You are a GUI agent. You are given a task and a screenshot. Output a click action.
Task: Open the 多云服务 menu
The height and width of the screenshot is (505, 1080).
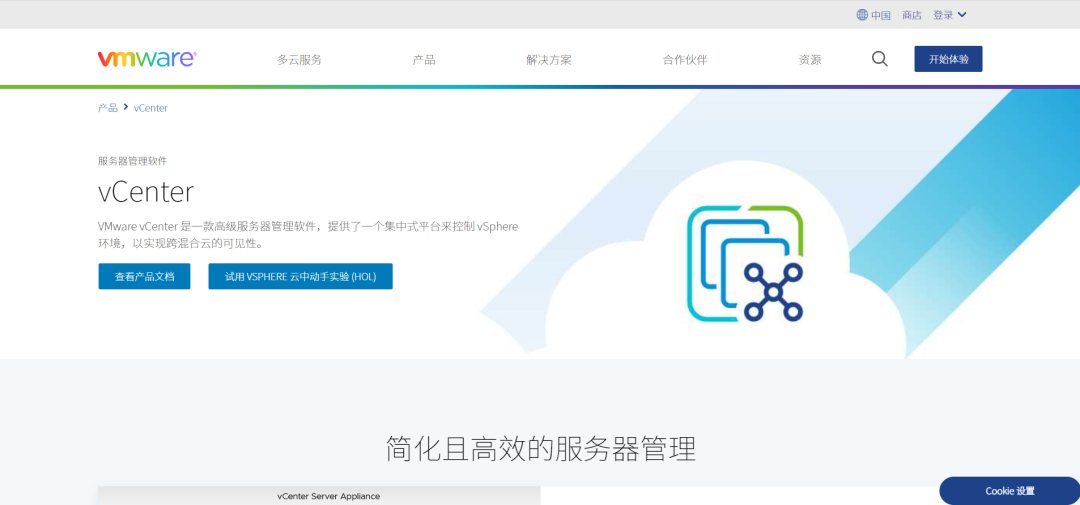point(300,60)
